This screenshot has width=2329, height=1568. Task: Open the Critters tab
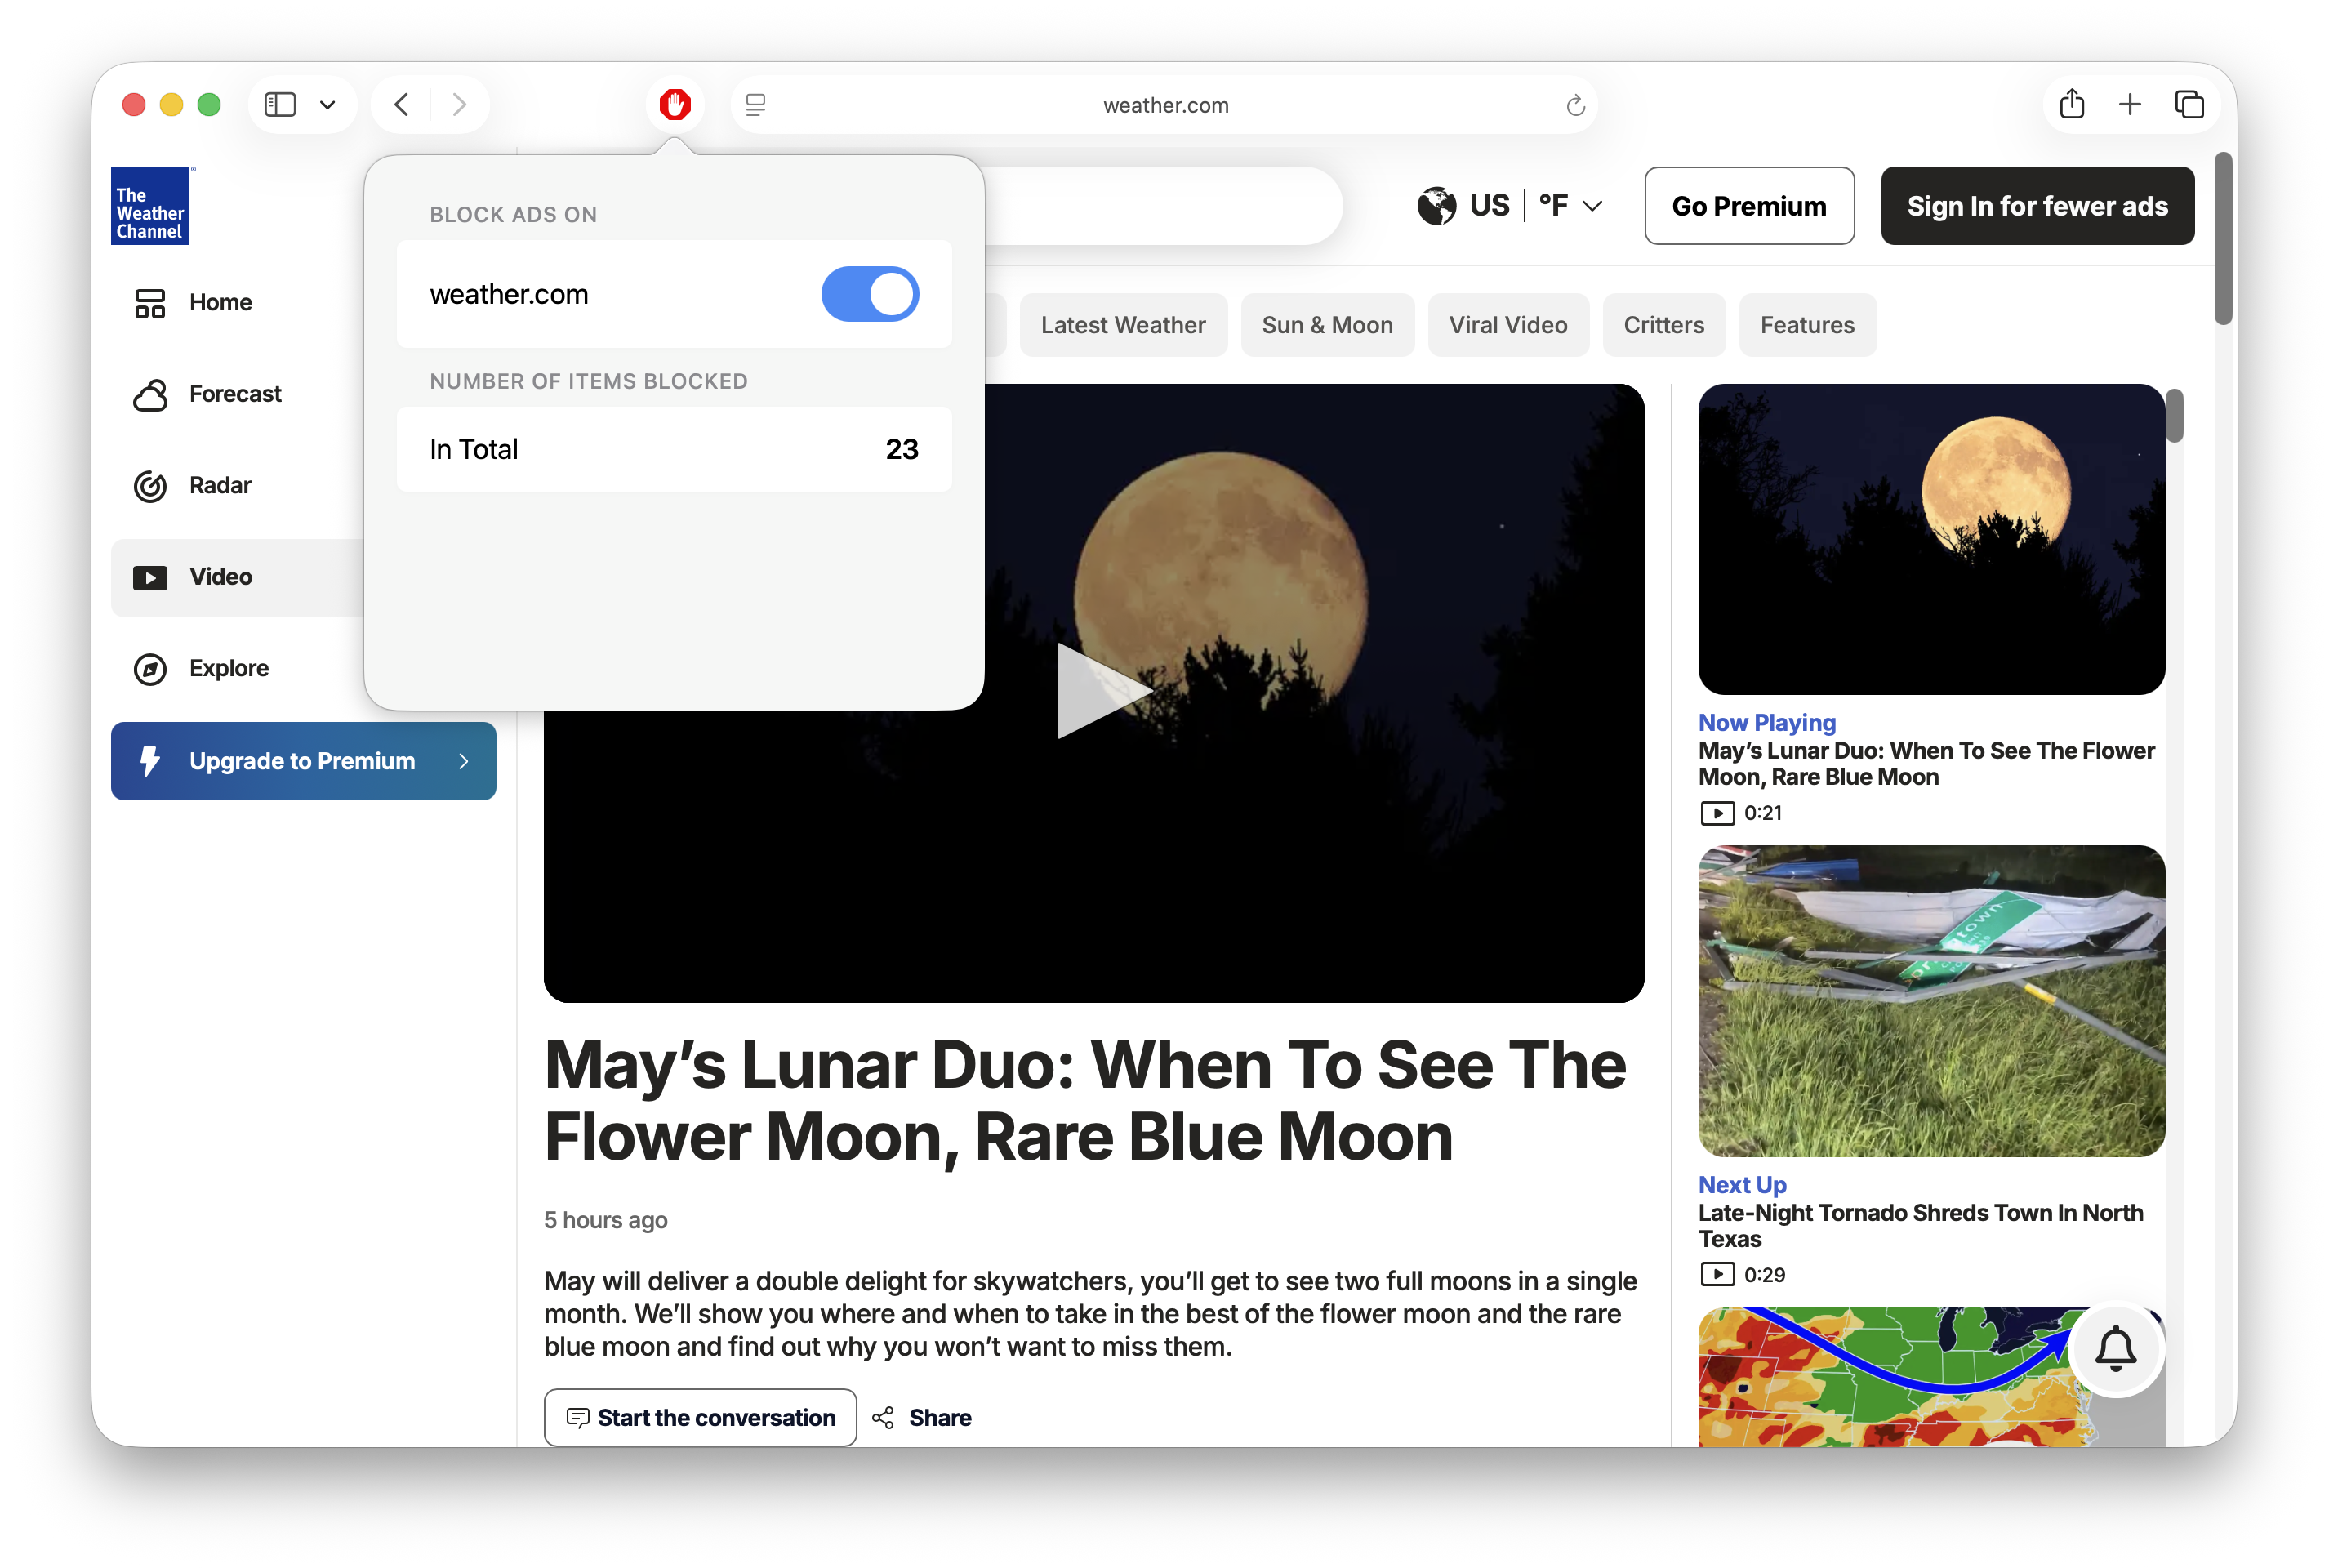(1663, 325)
